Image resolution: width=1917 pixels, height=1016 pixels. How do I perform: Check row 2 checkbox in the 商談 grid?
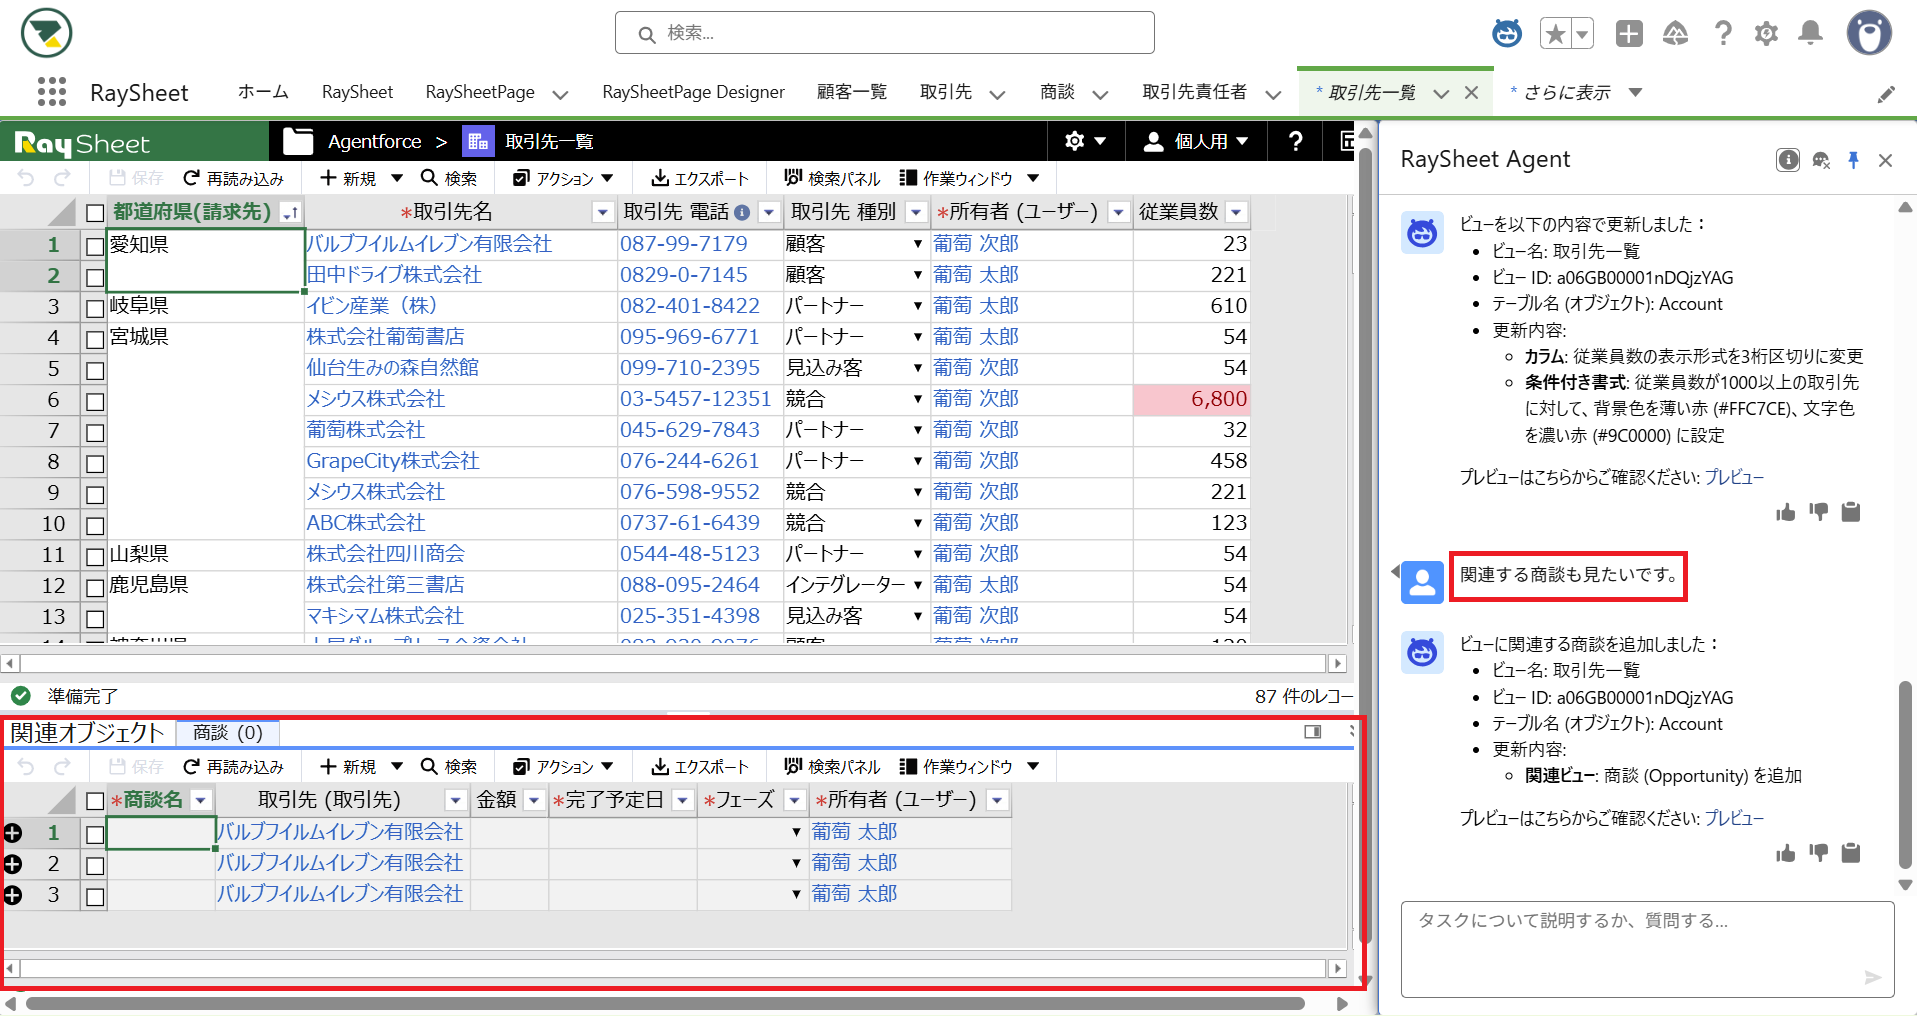(x=95, y=865)
